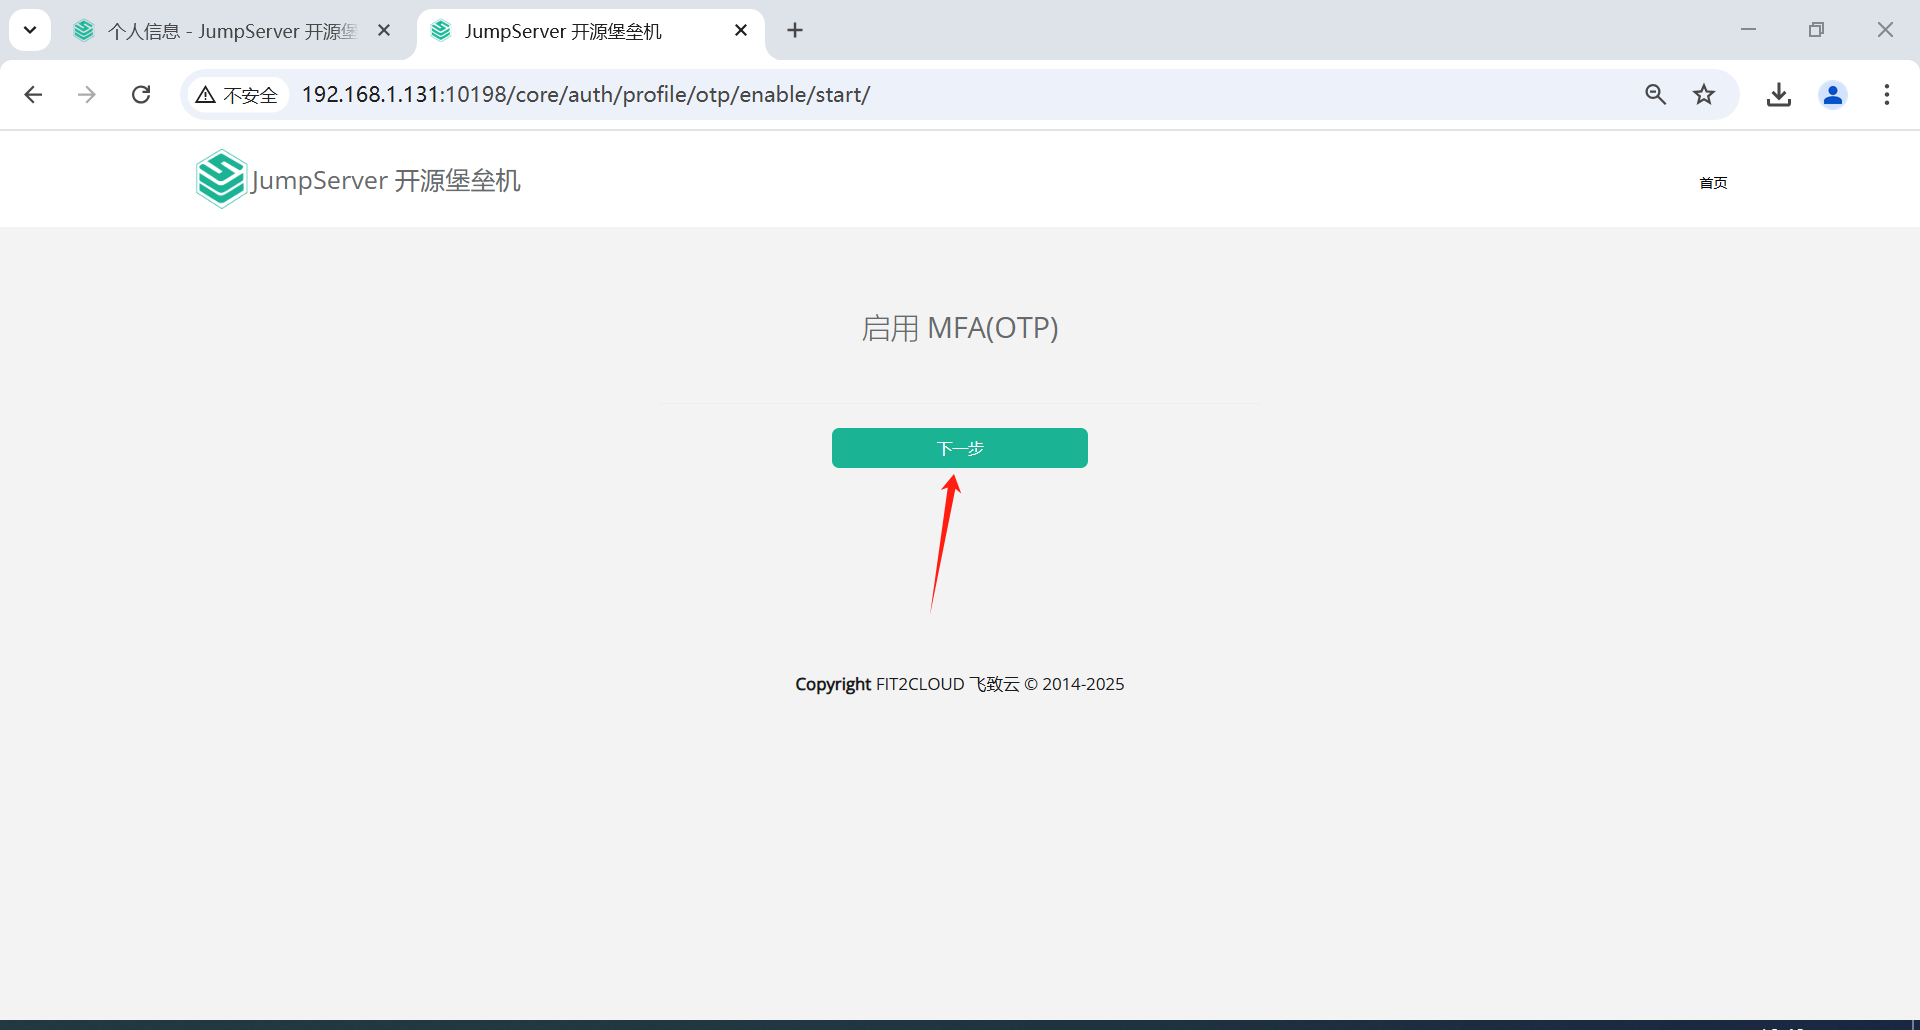Bookmark this page with star icon
This screenshot has height=1030, width=1920.
pos(1704,94)
